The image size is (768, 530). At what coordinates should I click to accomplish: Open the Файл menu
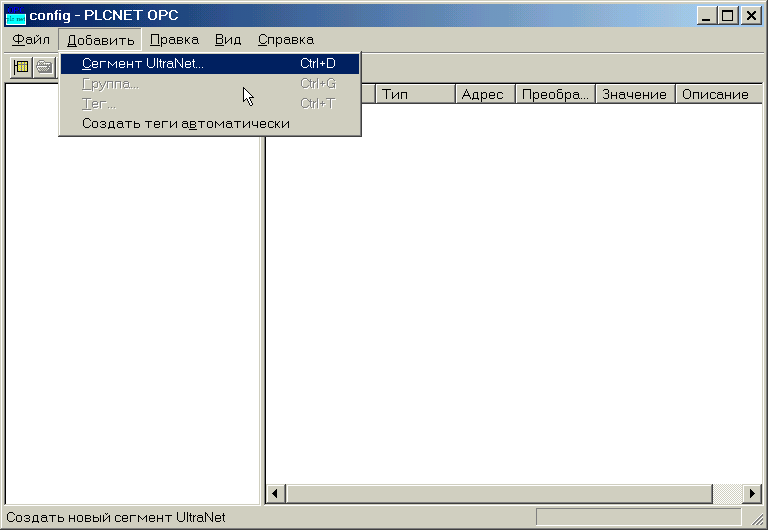31,40
